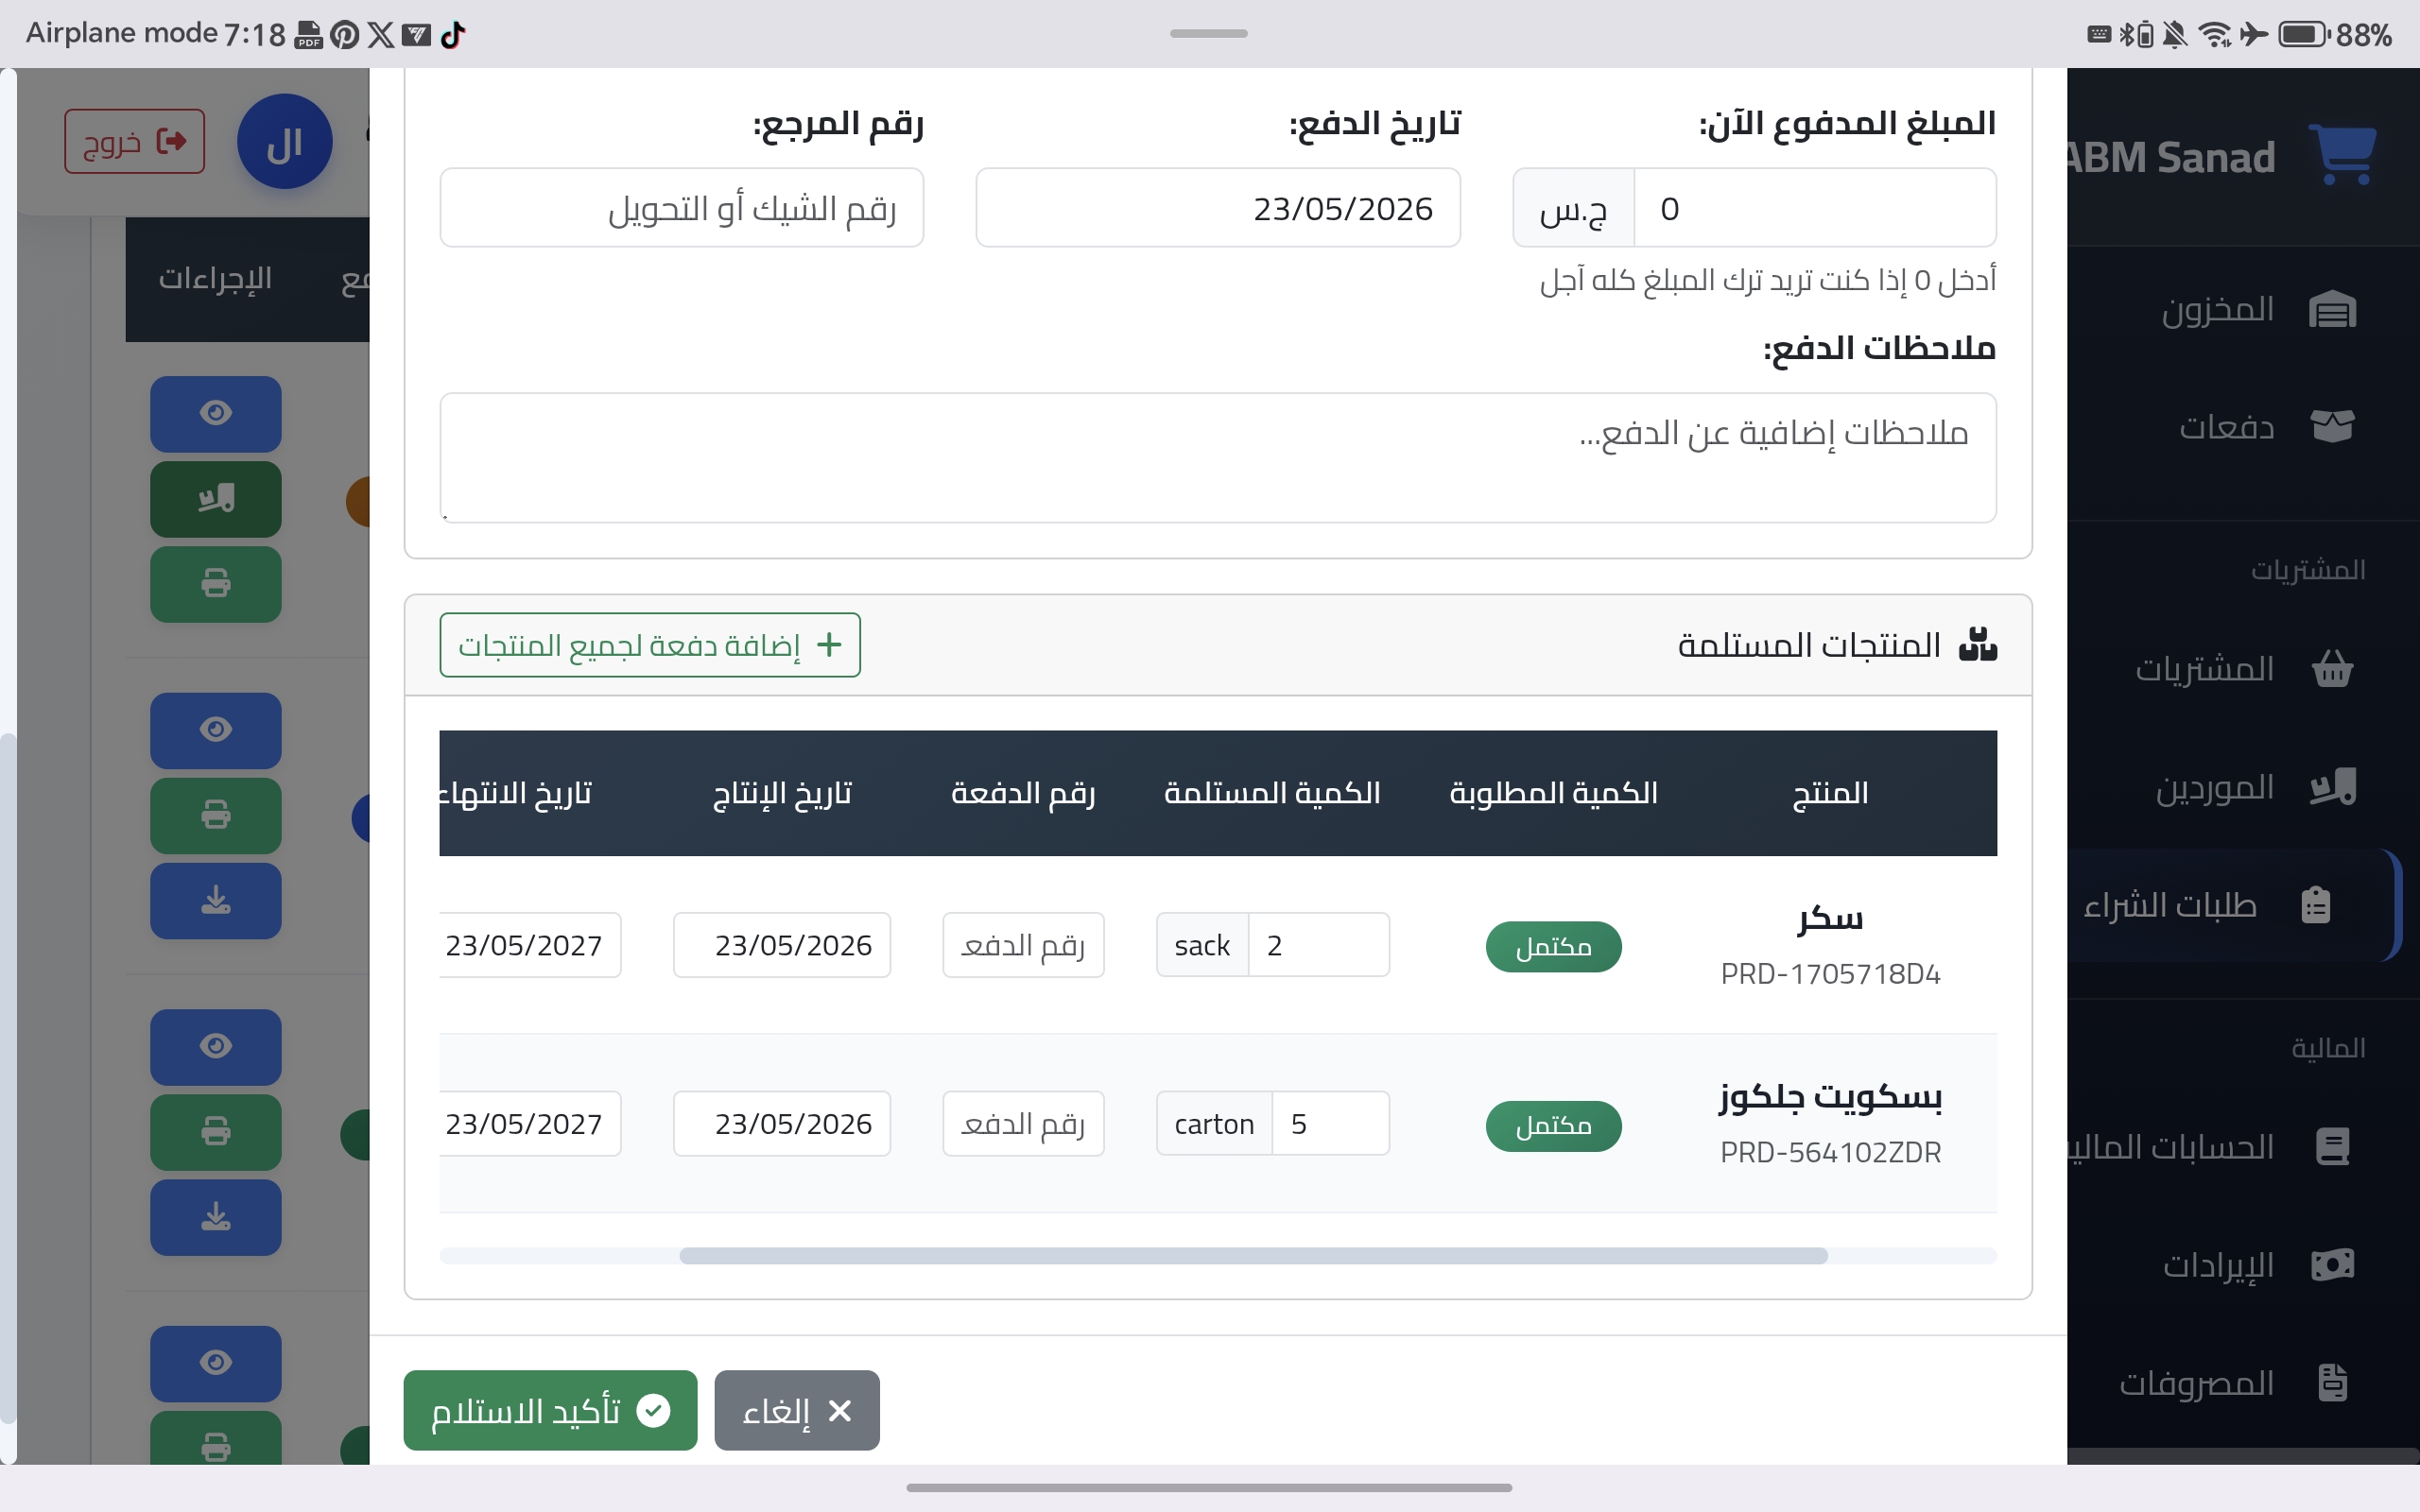Click تأكيد الاستلام confirm button
Viewport: 2420px width, 1512px height.
[550, 1410]
